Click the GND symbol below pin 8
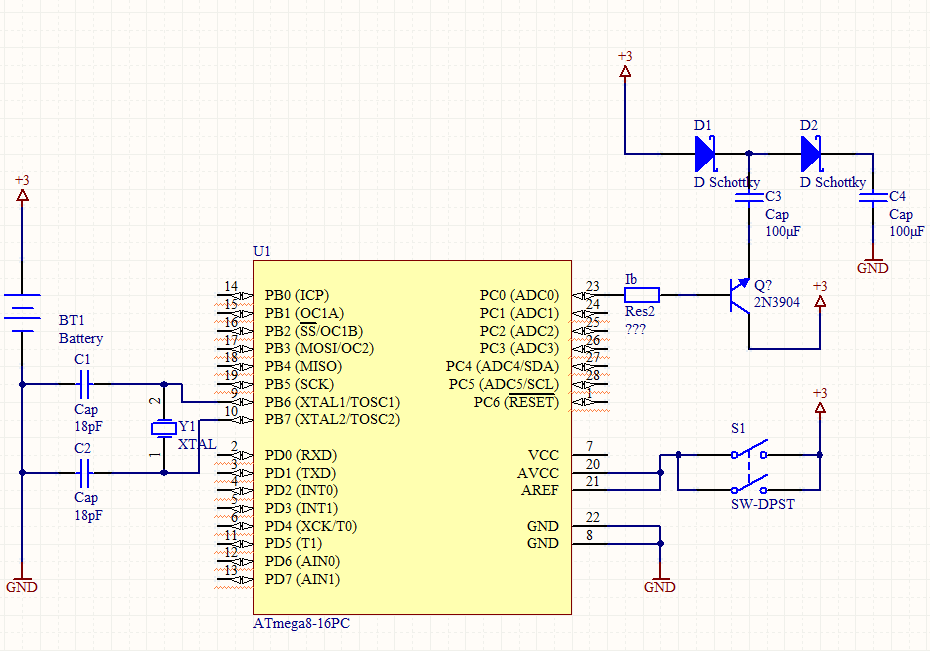930x652 pixels. [660, 584]
